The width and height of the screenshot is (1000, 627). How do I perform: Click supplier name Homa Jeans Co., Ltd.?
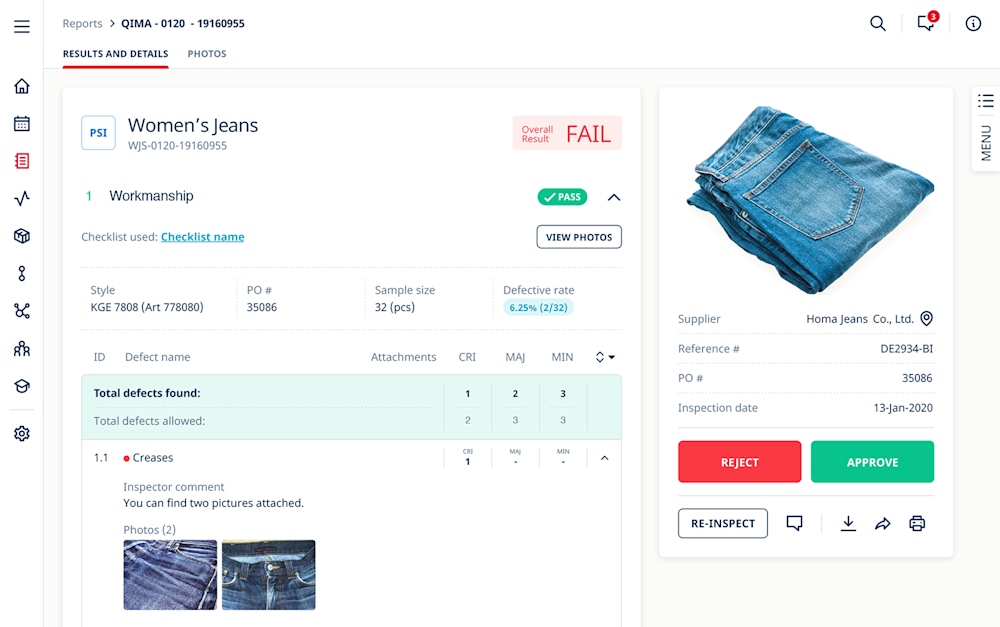click(860, 318)
